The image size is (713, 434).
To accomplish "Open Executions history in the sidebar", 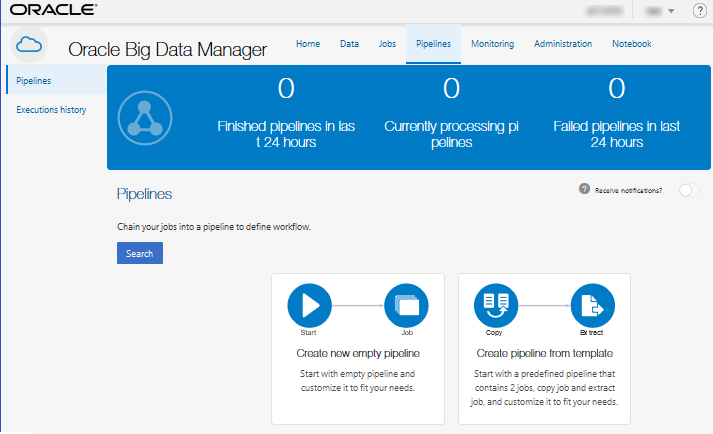I will [x=51, y=110].
